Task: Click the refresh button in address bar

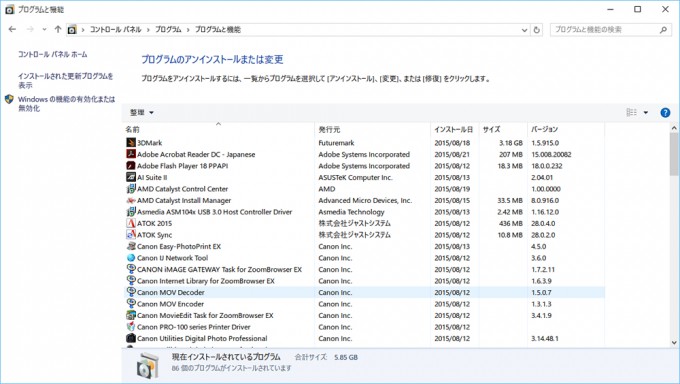Action: click(536, 30)
